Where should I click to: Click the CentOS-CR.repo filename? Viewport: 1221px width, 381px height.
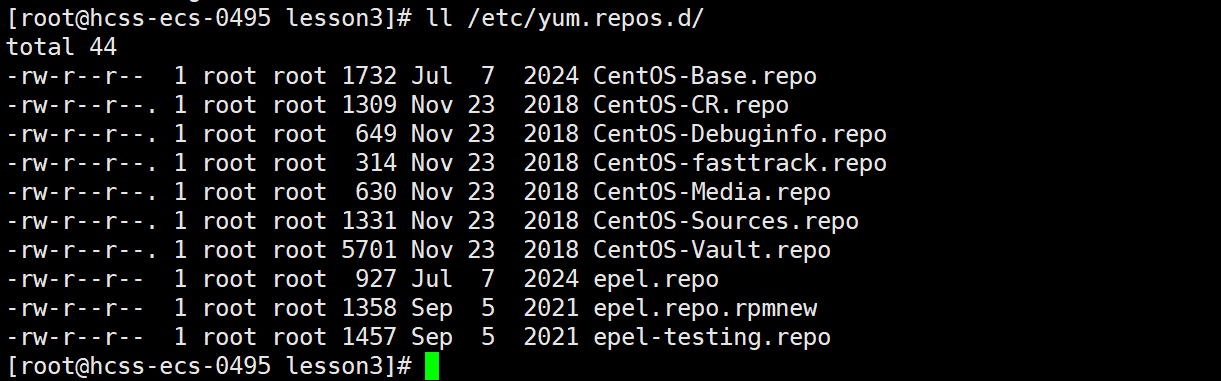click(690, 105)
